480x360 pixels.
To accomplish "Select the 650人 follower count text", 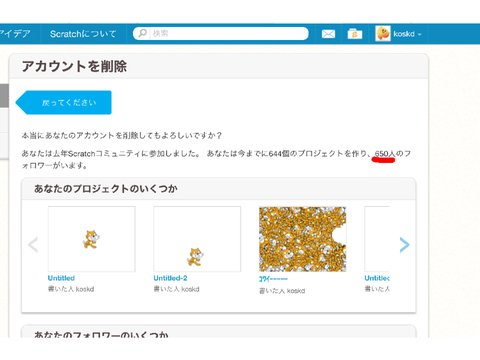I will [385, 154].
